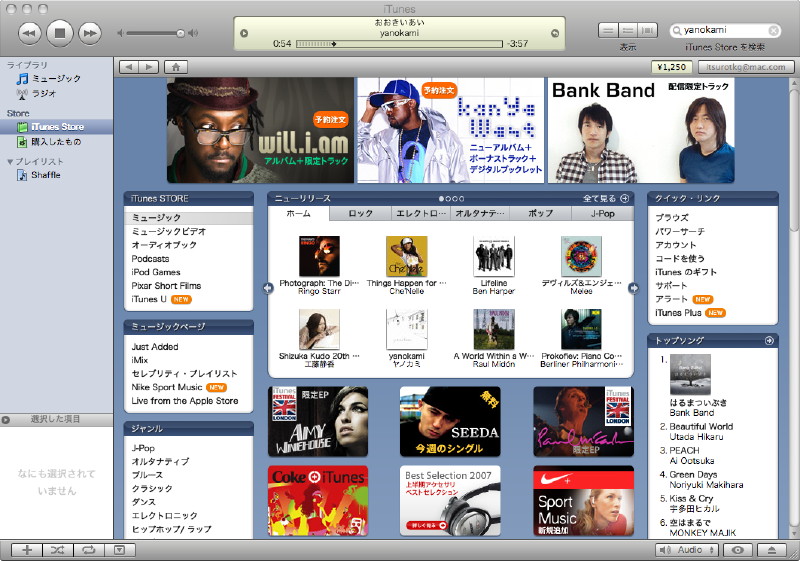Show previous page of new releases
Screen dimensions: 800x561
pyautogui.click(x=268, y=288)
